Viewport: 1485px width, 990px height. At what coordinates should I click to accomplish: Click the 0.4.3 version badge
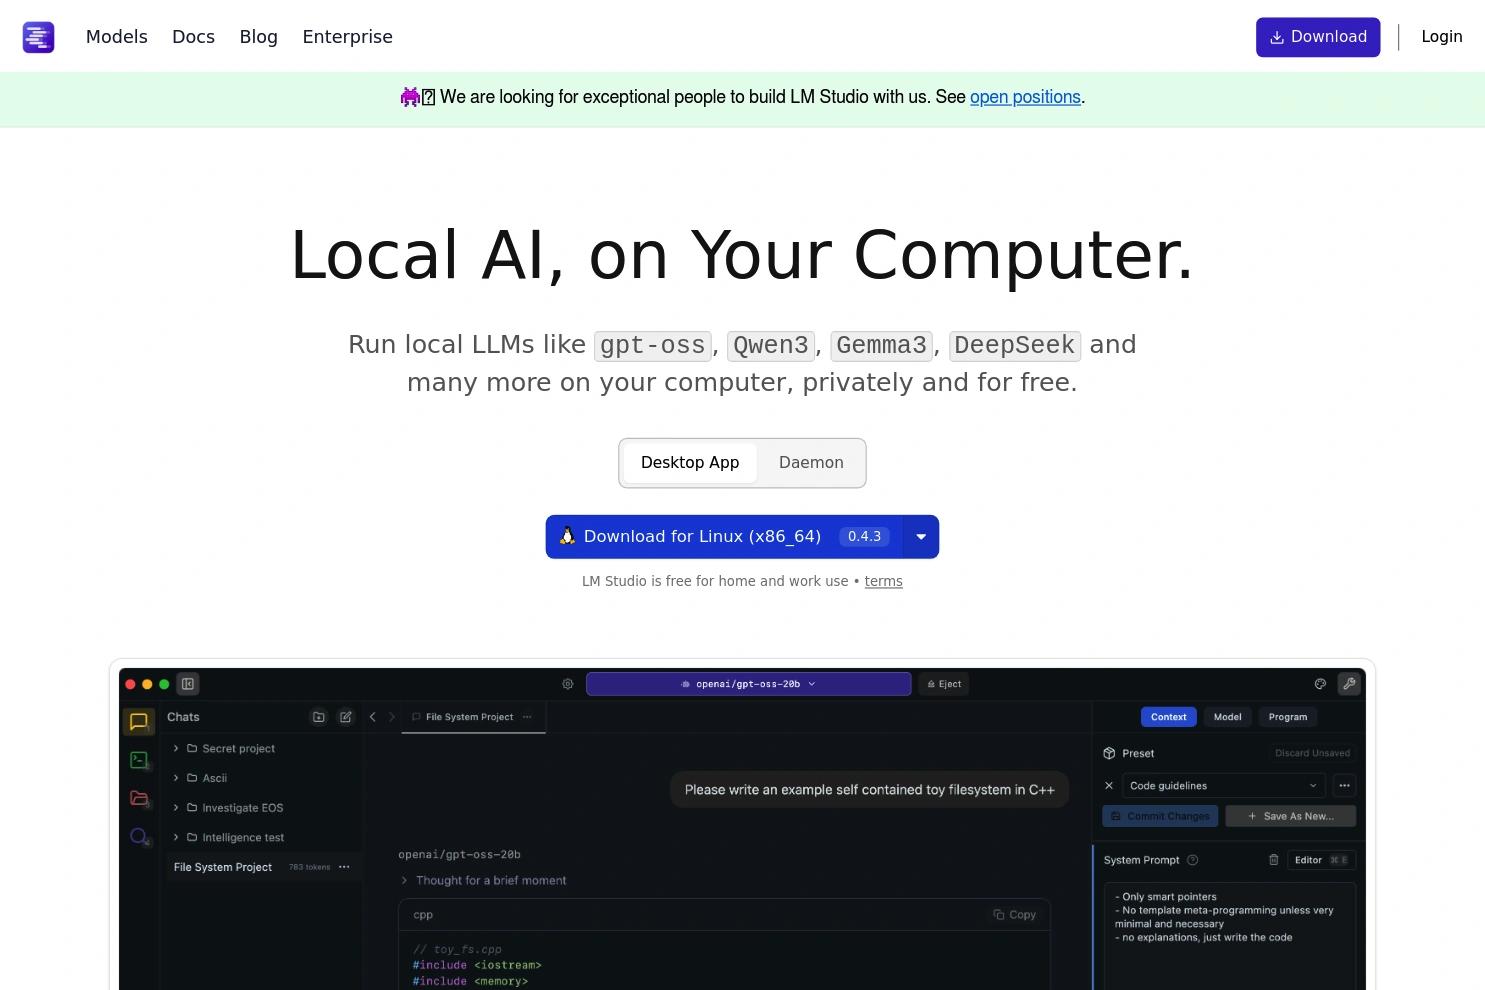pyautogui.click(x=864, y=537)
